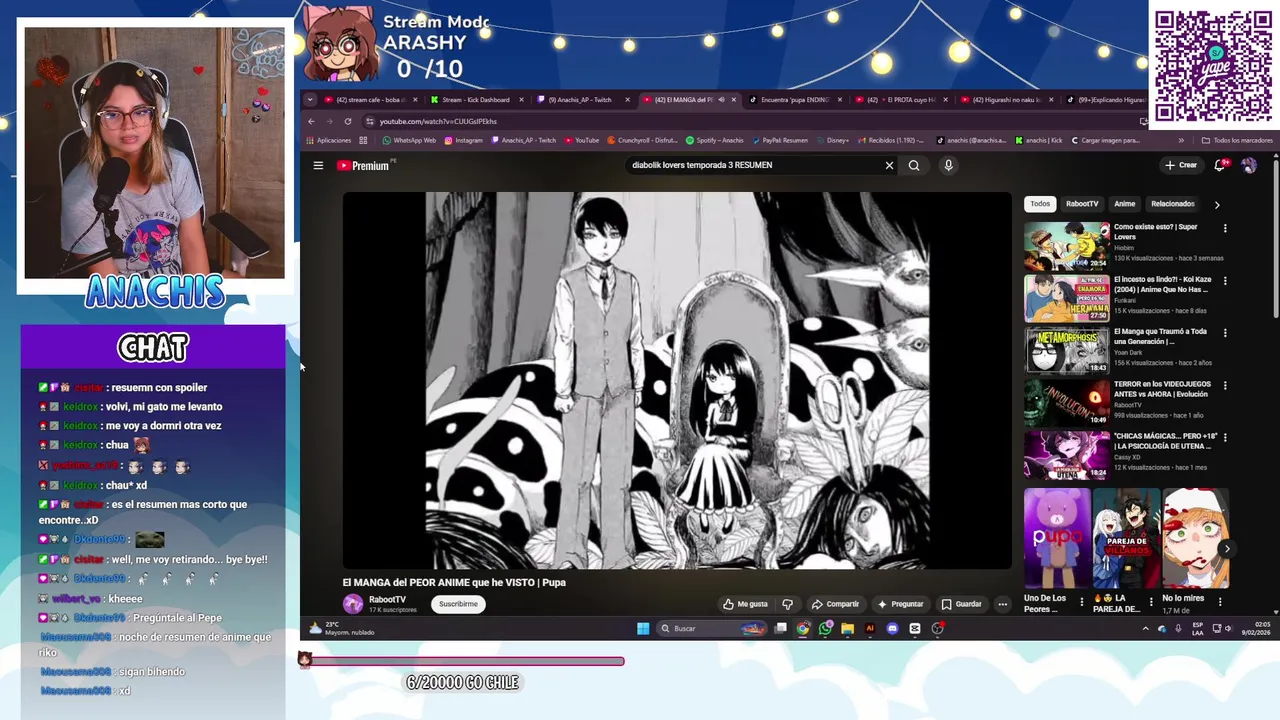The width and height of the screenshot is (1280, 720).
Task: Open more actions ellipsis under the video
Action: (x=1002, y=604)
